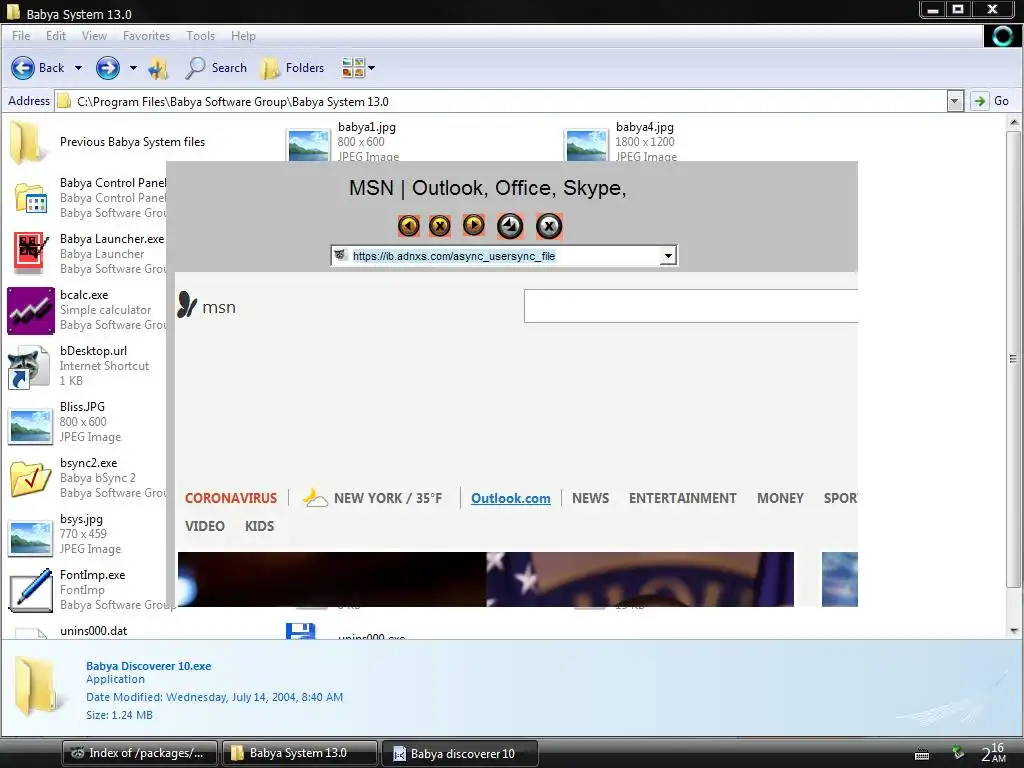Screen dimensions: 1024x768
Task: Click the keyboard icon in system tray
Action: 922,754
